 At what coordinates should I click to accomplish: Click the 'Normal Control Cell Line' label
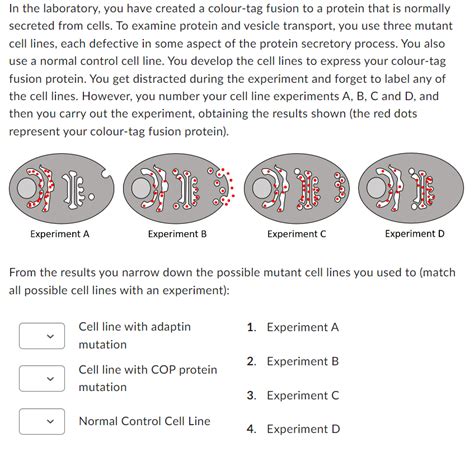pyautogui.click(x=145, y=421)
